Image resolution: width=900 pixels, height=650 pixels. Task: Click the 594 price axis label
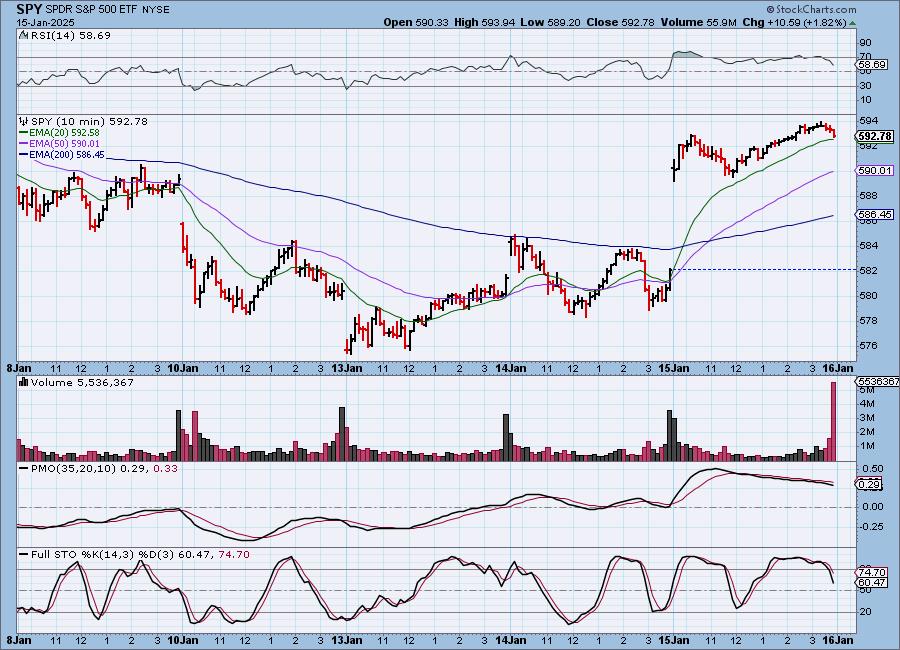869,121
